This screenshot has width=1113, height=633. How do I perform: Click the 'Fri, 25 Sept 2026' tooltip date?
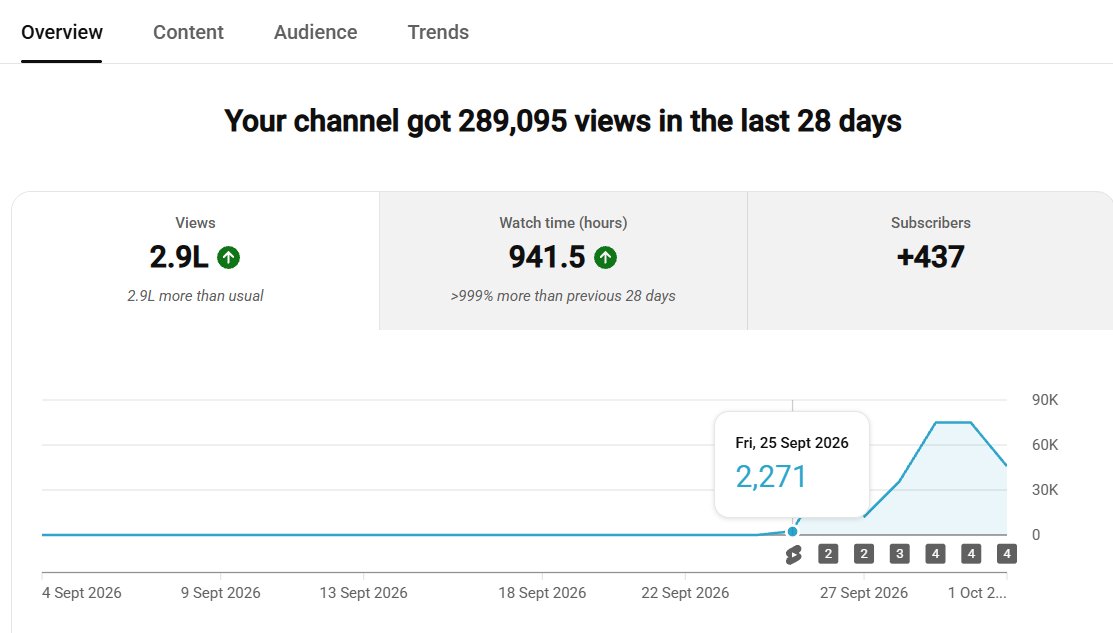pos(792,443)
